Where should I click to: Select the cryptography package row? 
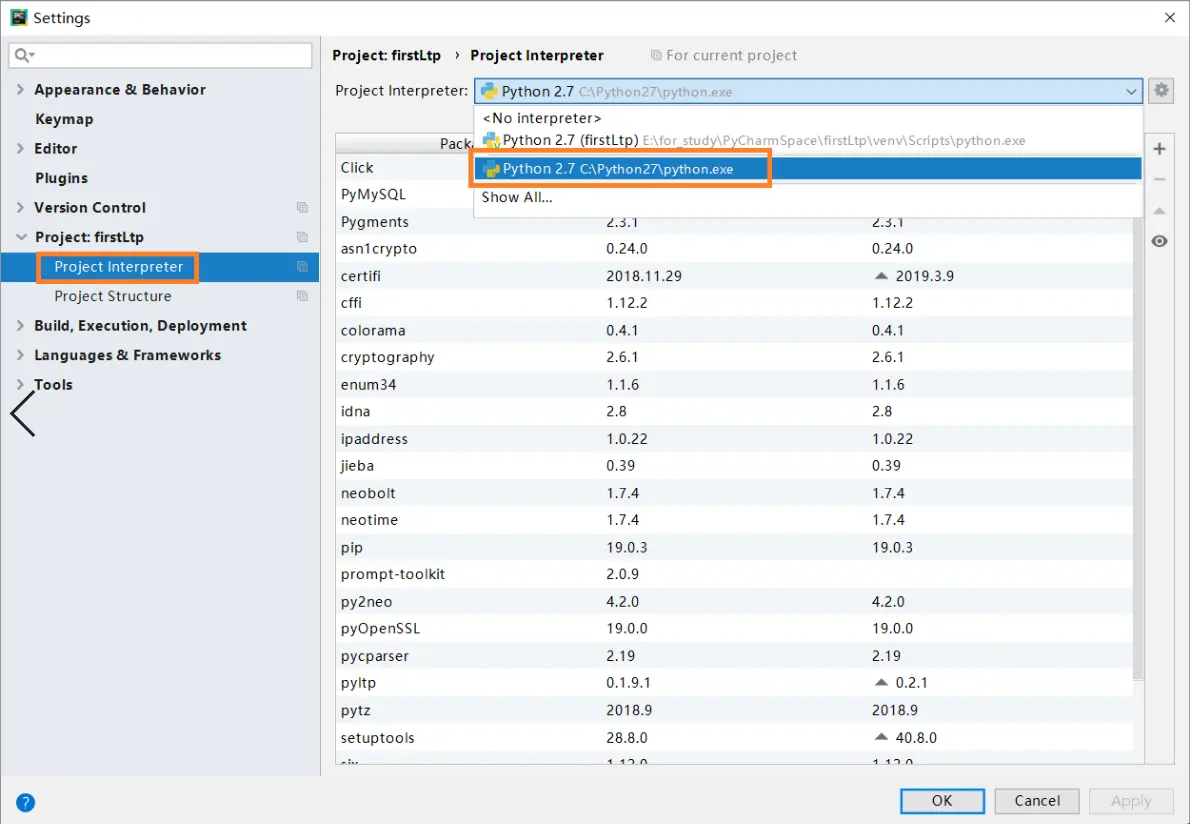735,357
